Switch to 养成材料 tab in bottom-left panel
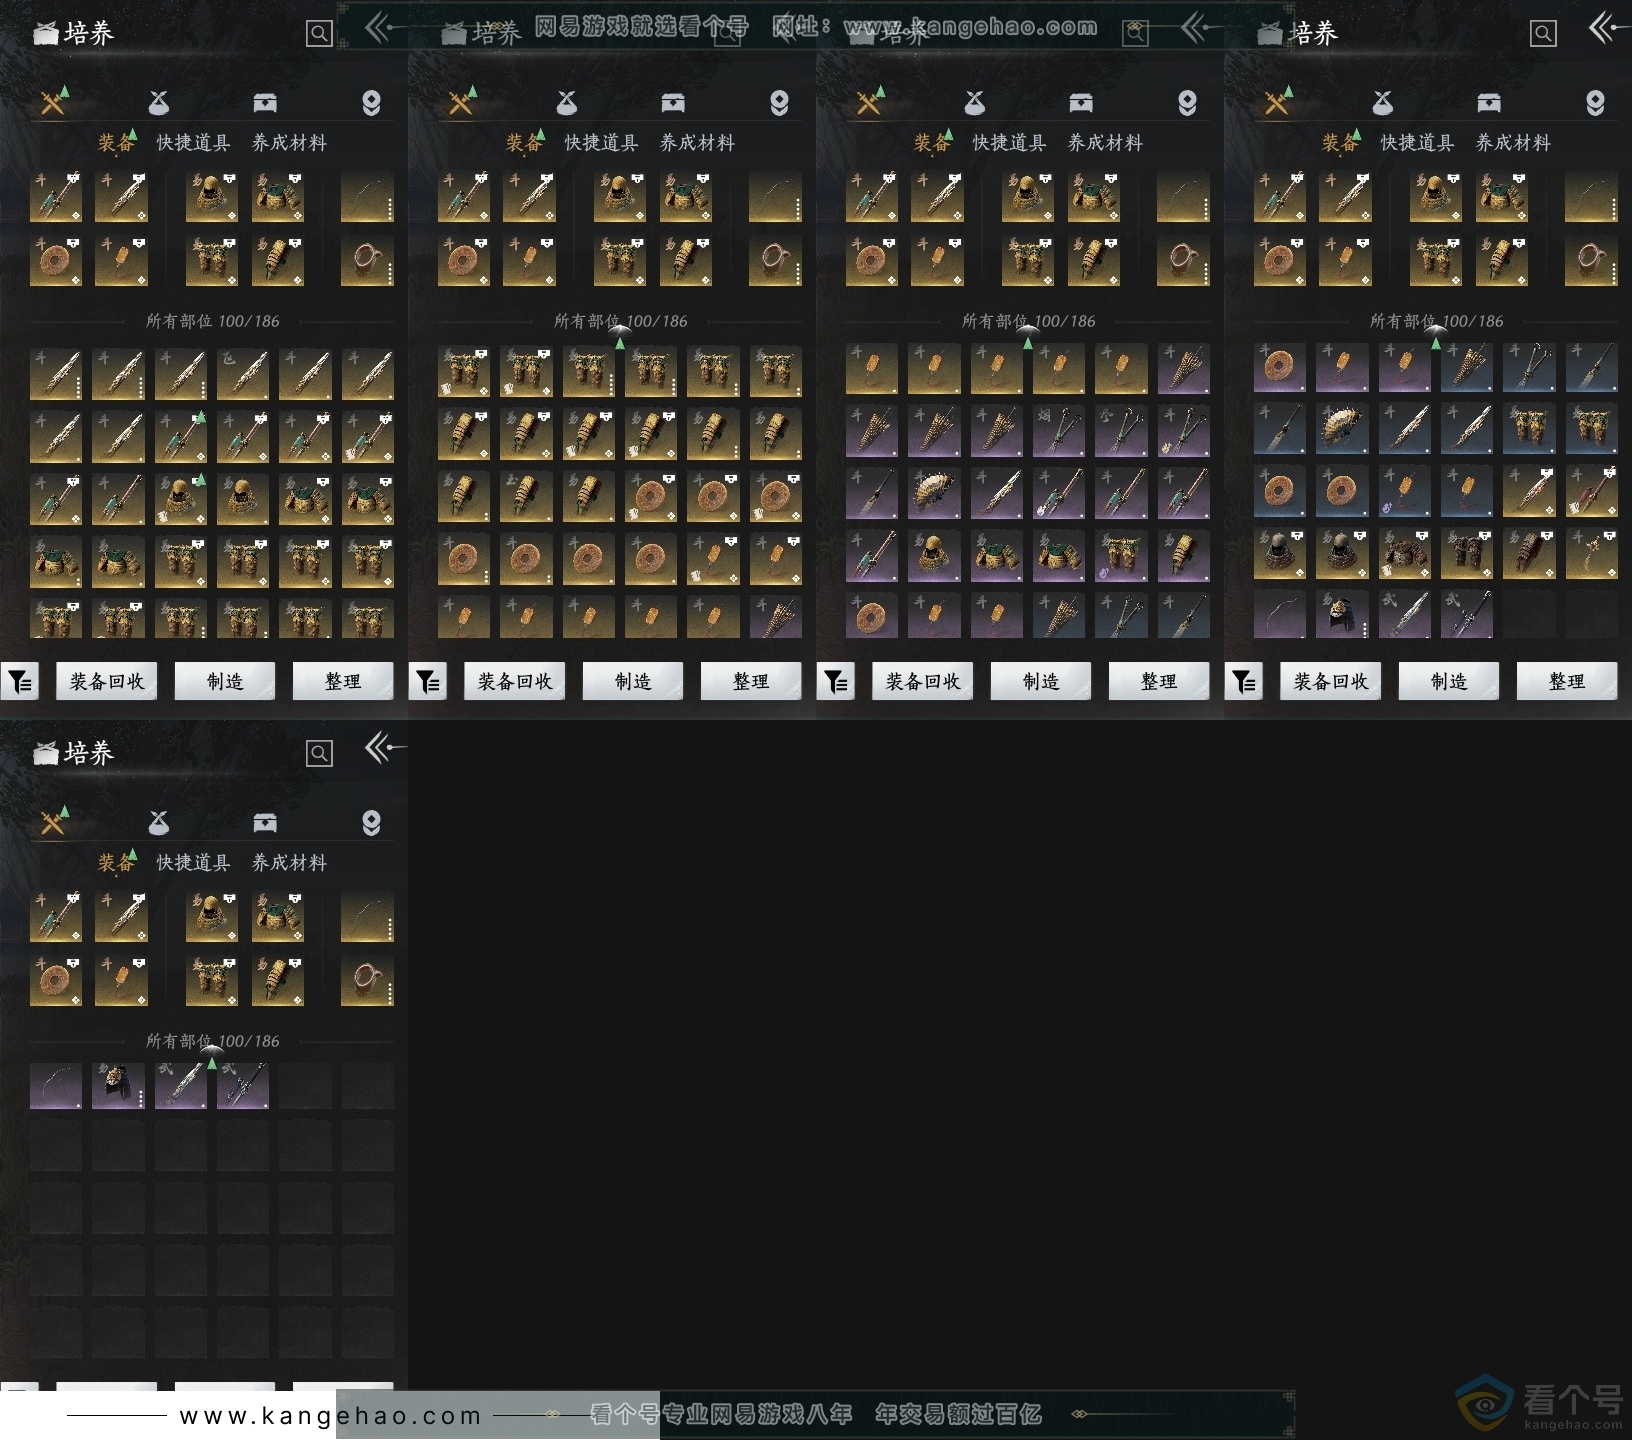 point(290,863)
